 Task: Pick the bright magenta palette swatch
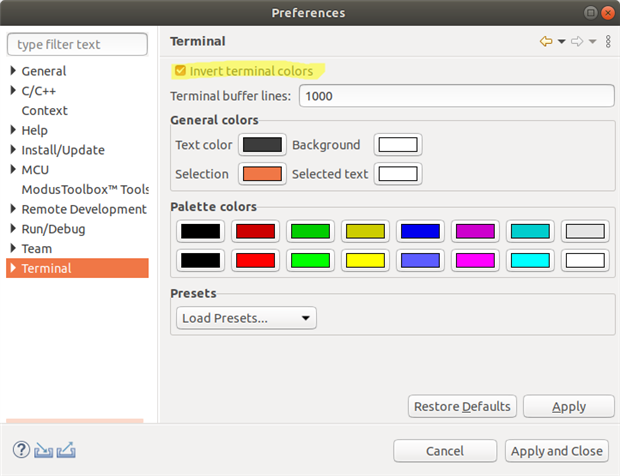click(475, 260)
